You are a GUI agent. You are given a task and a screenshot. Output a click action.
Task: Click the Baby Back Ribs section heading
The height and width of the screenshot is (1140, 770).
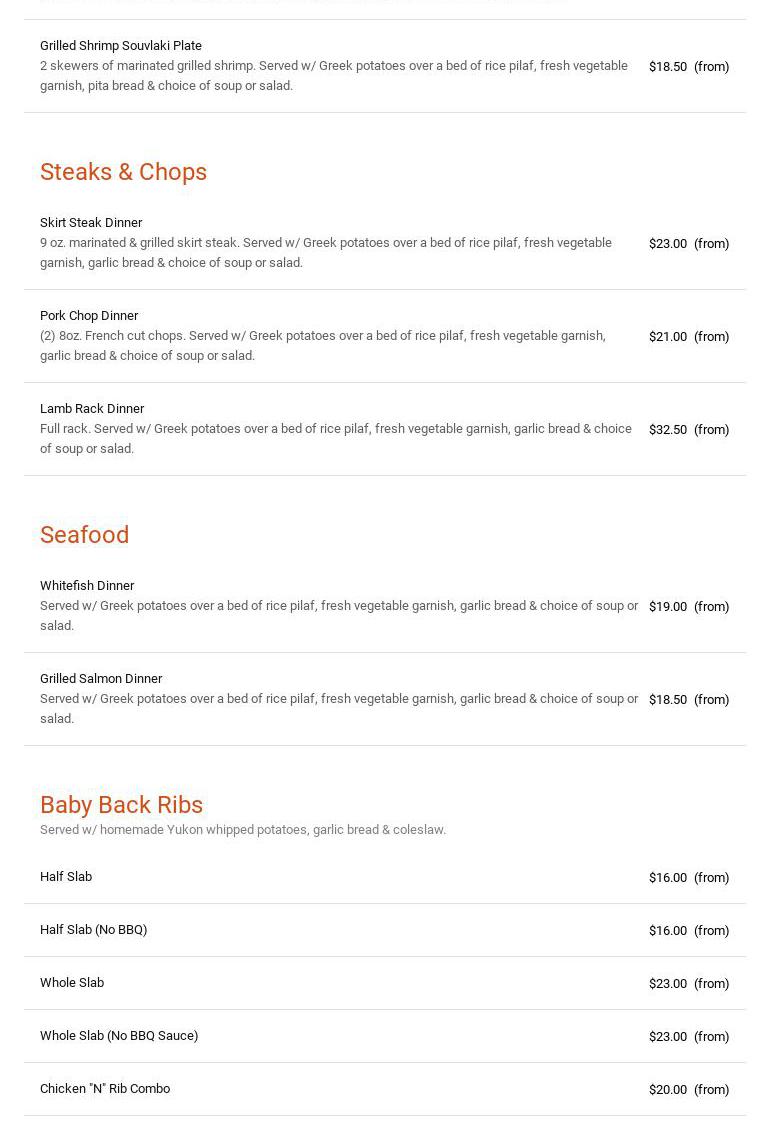pyautogui.click(x=122, y=805)
